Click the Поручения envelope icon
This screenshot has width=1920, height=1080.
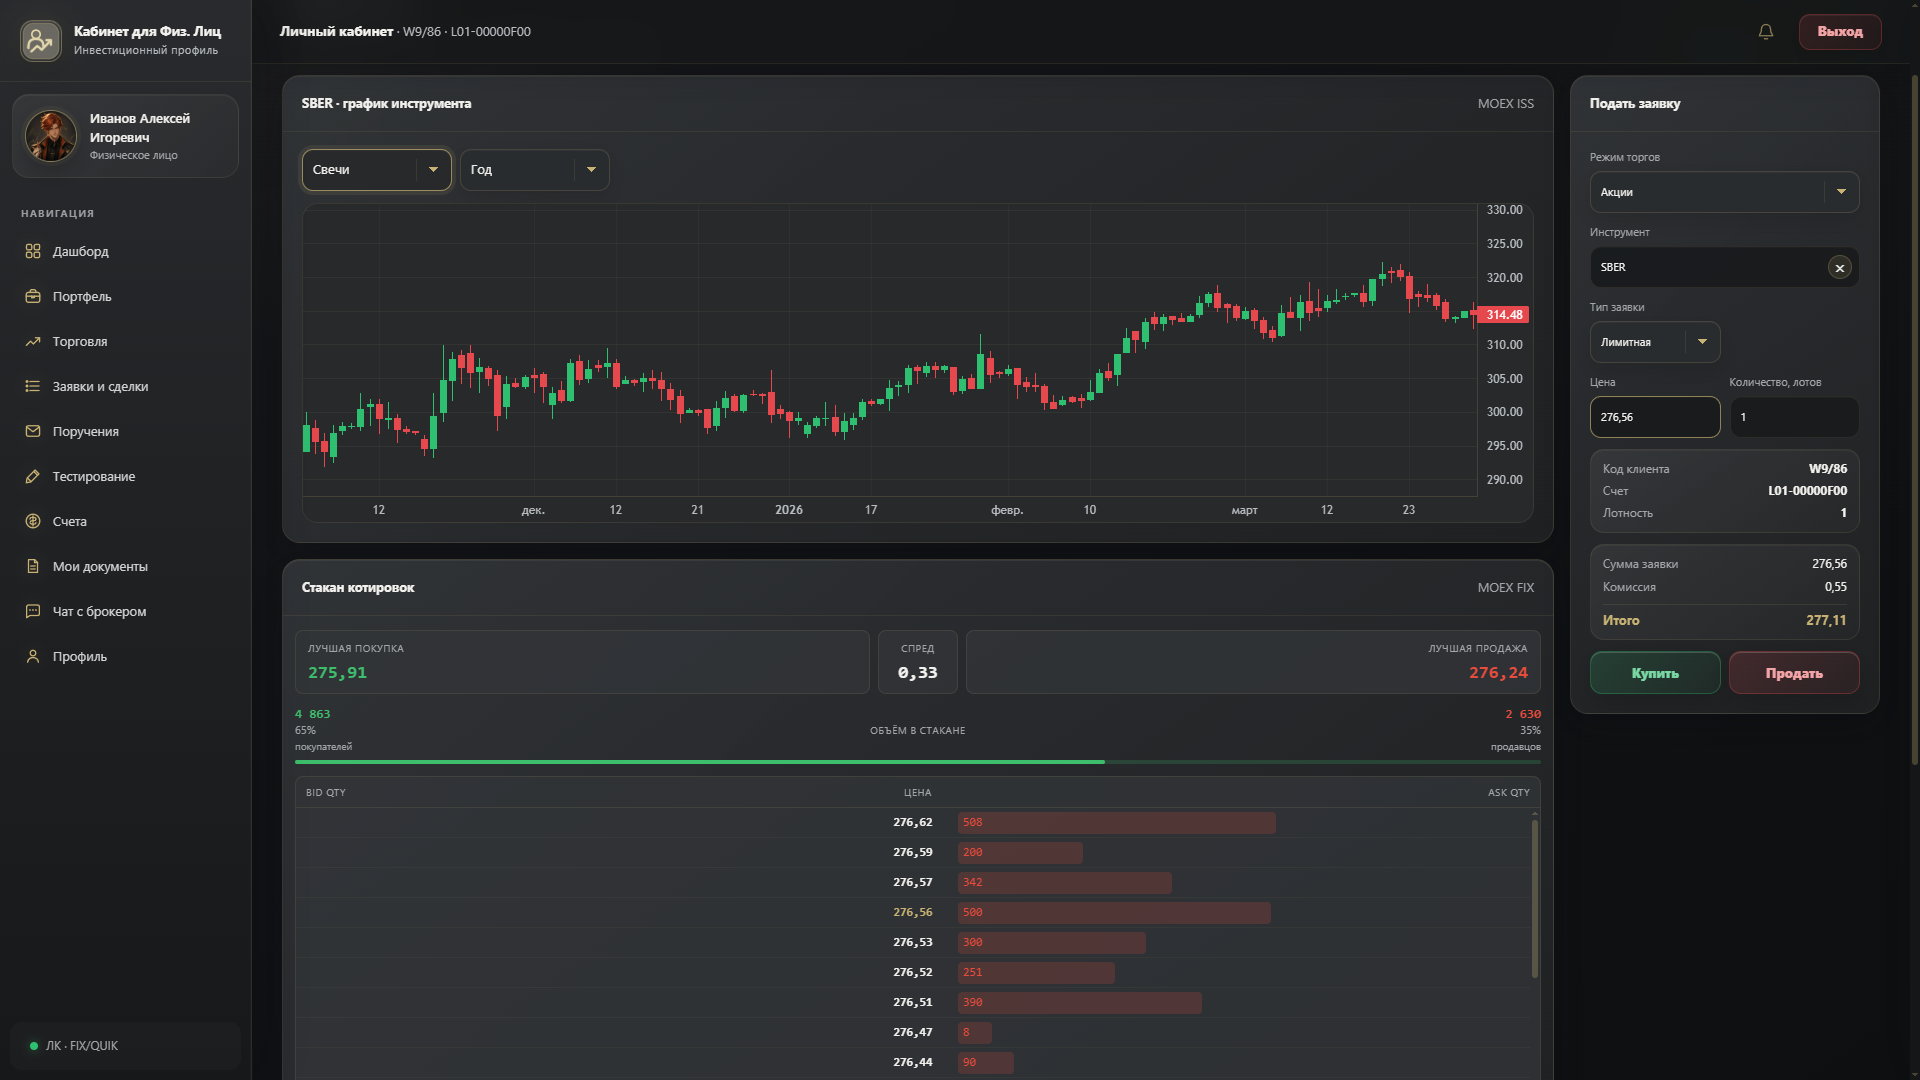[33, 431]
